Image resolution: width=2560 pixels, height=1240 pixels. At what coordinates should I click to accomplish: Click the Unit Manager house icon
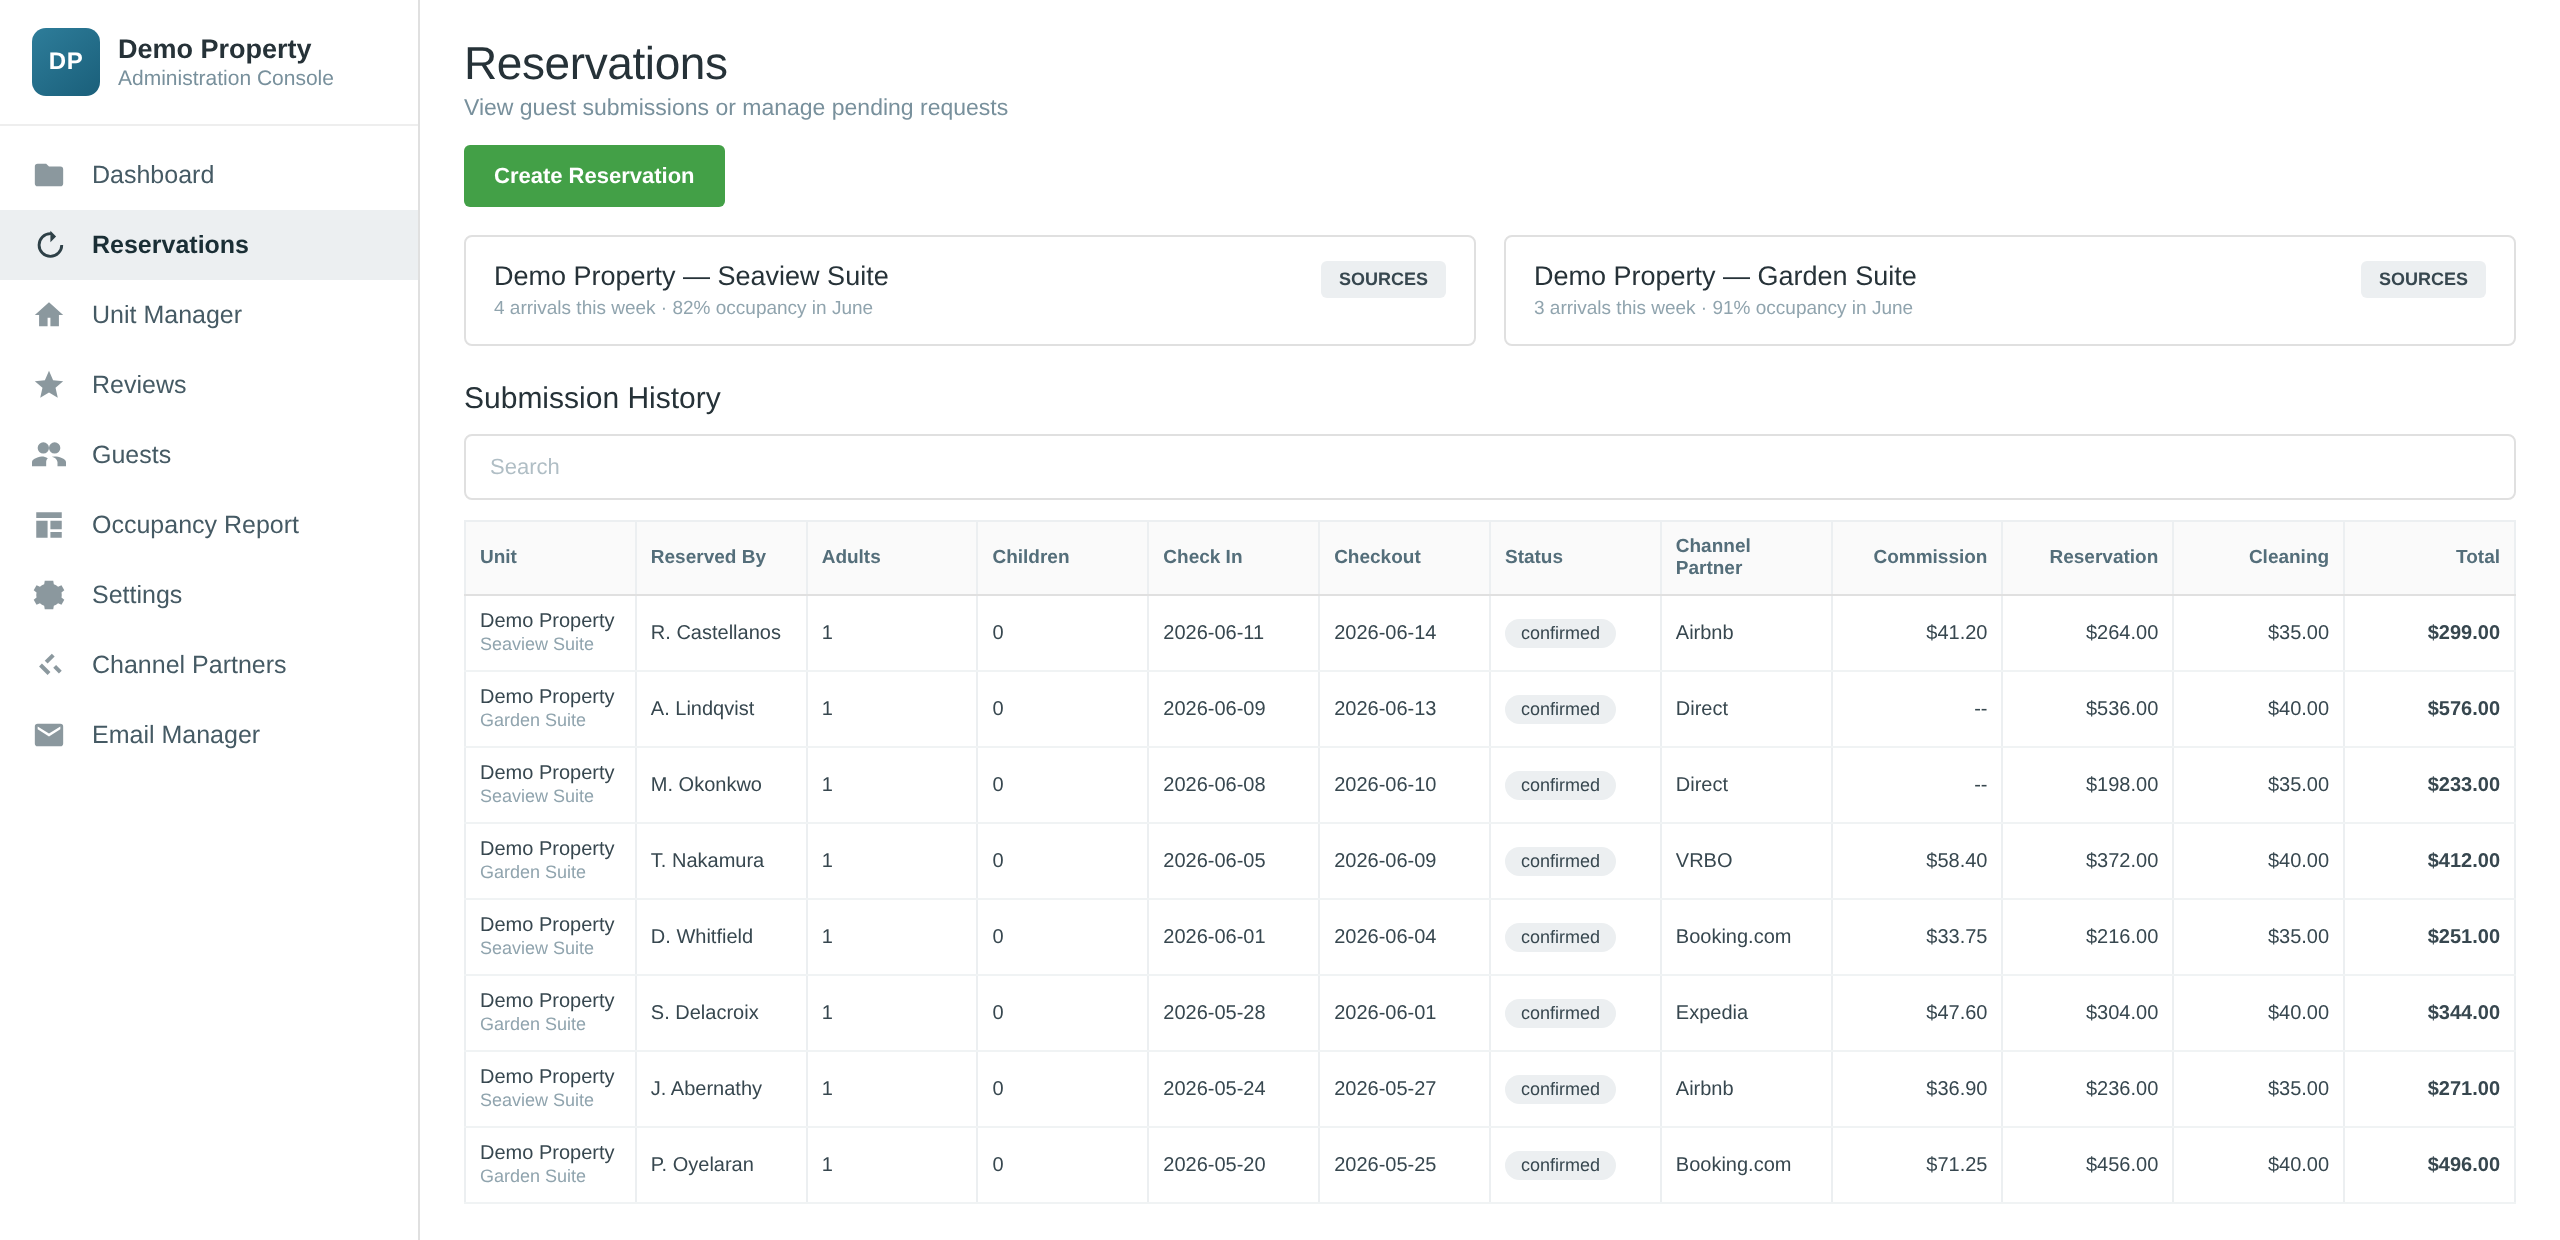tap(49, 315)
